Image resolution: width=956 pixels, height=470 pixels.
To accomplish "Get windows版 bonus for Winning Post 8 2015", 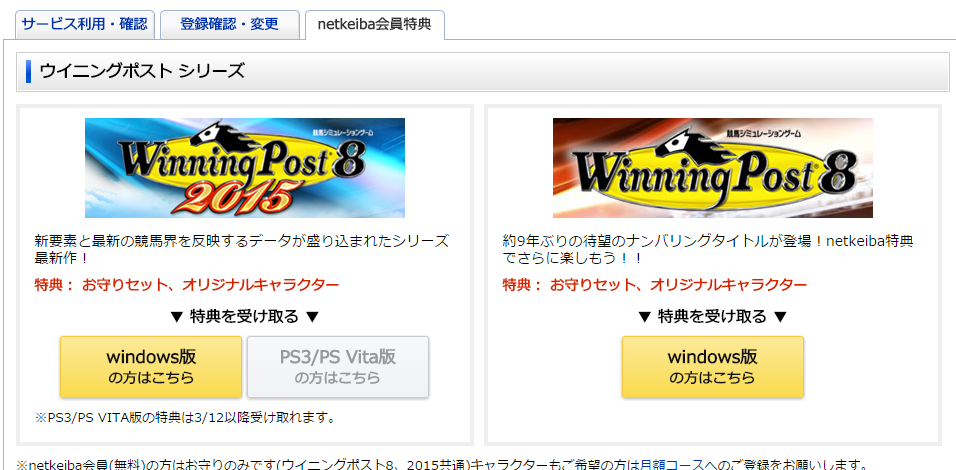I will [151, 367].
